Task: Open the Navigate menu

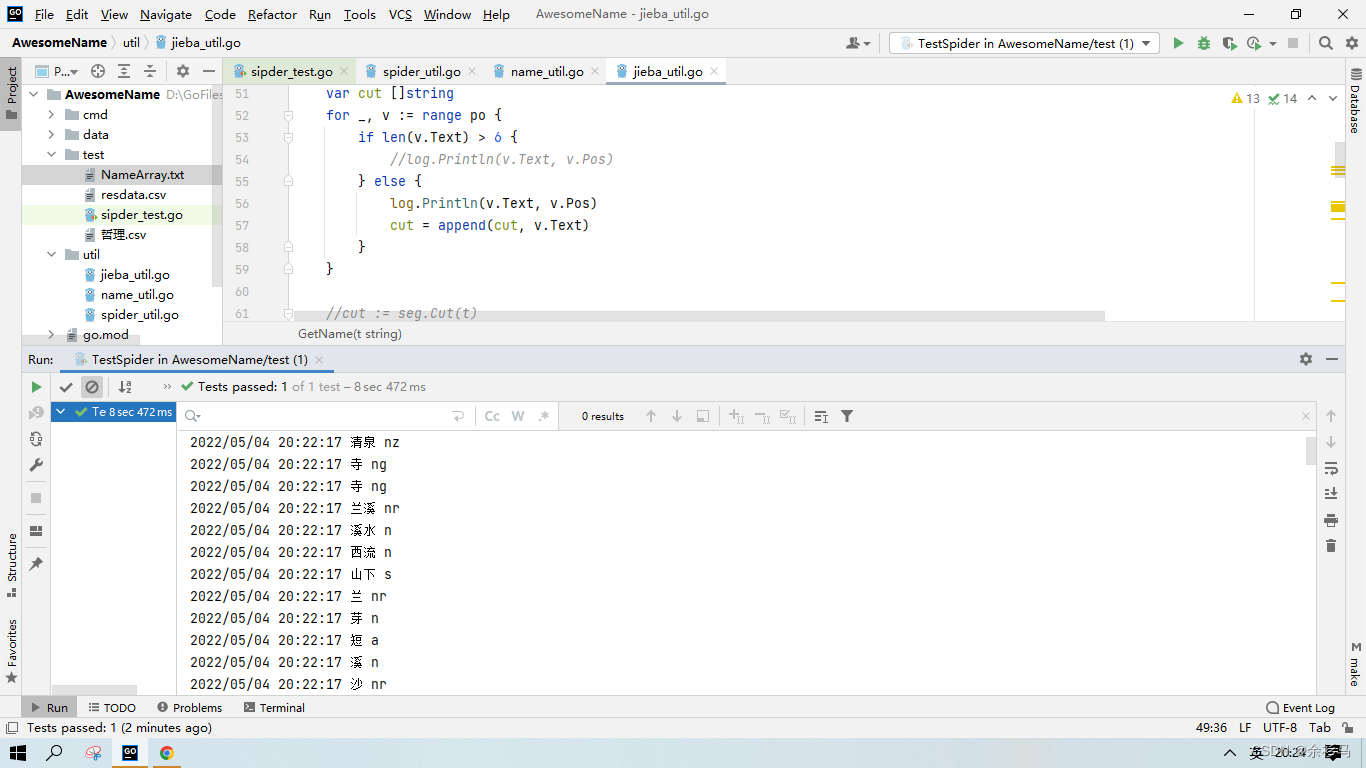Action: coord(166,14)
